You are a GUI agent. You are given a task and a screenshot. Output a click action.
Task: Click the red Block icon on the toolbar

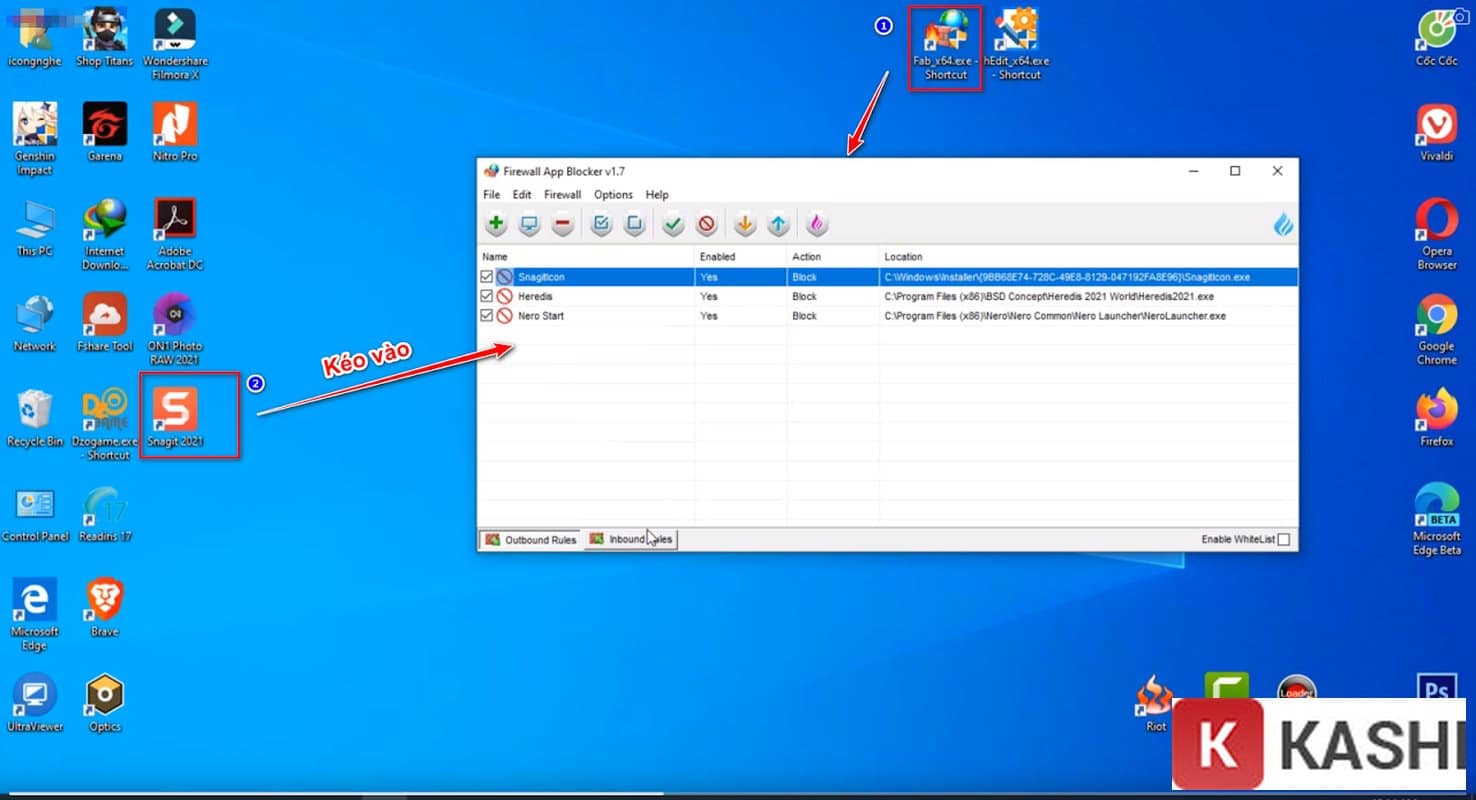click(x=707, y=224)
